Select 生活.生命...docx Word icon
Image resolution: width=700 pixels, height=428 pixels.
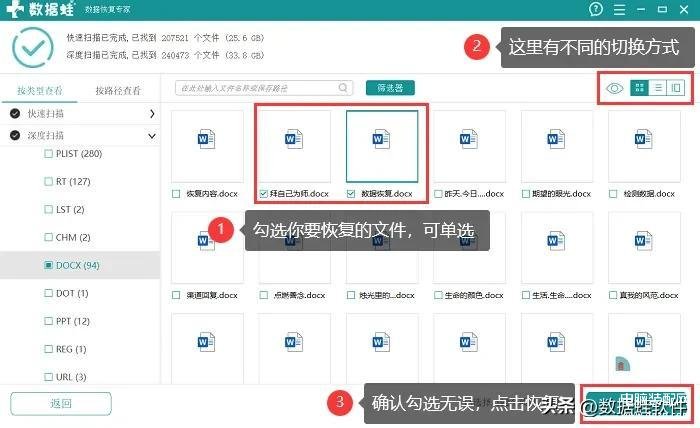(x=557, y=241)
